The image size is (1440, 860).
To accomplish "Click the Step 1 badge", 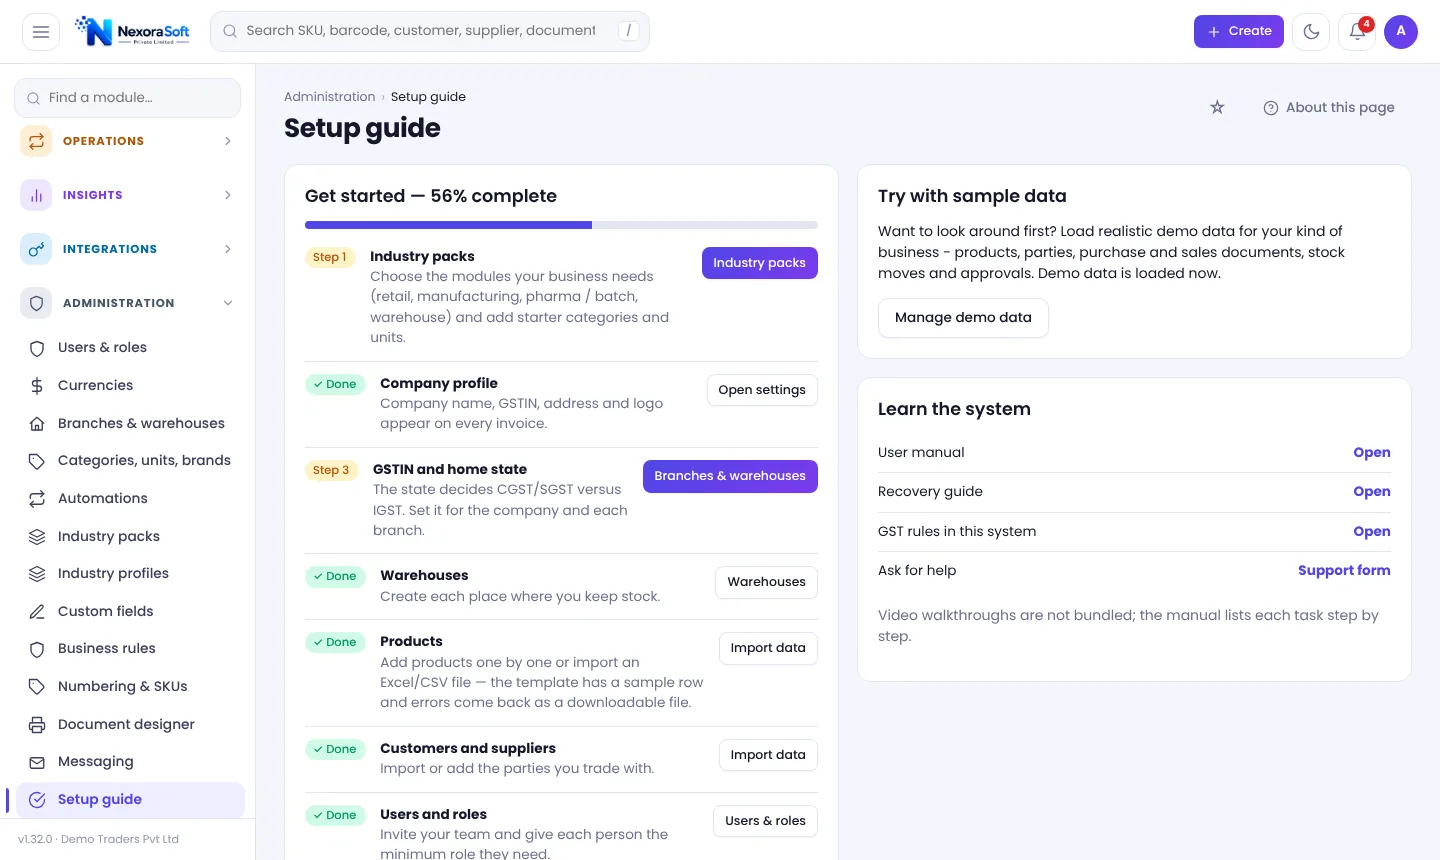I will (330, 258).
